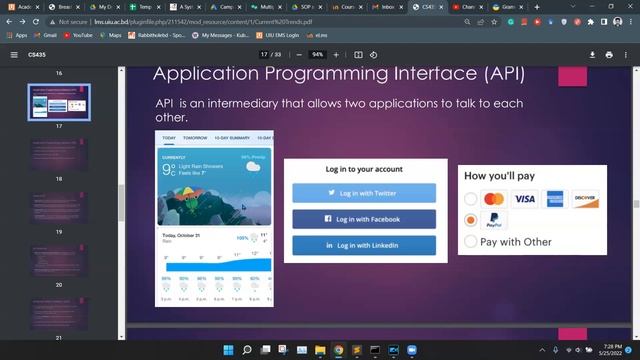
Task: Click the PDF page number field
Action: pos(264,55)
